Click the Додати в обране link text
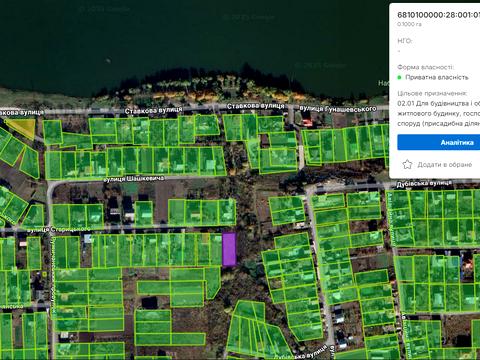This screenshot has width=480, height=360. (445, 165)
